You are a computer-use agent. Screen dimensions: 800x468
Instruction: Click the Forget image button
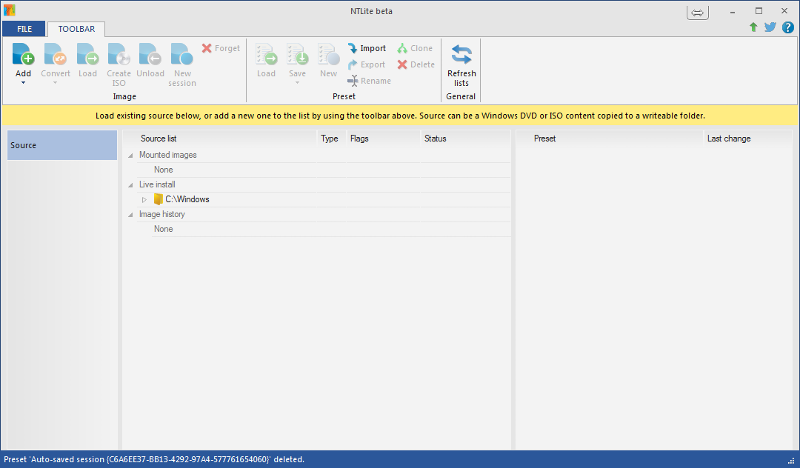tap(220, 48)
